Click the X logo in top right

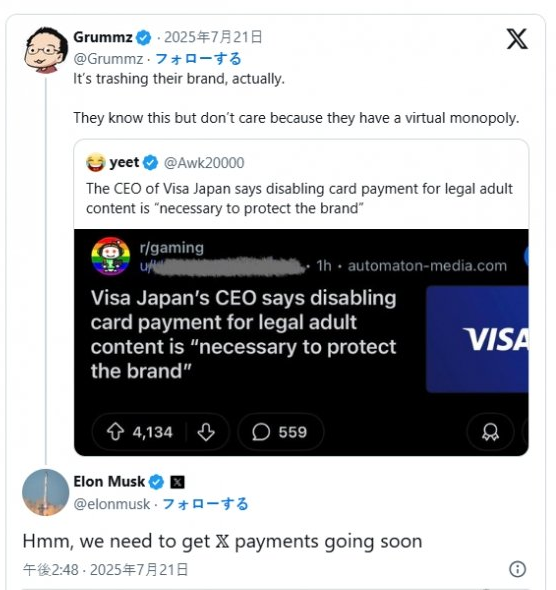[x=517, y=39]
